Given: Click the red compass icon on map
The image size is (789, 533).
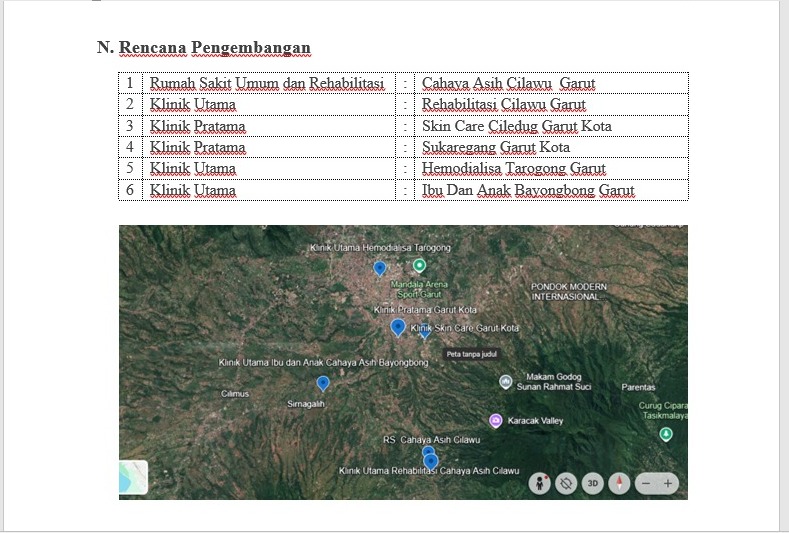Looking at the screenshot, I should pyautogui.click(x=619, y=484).
